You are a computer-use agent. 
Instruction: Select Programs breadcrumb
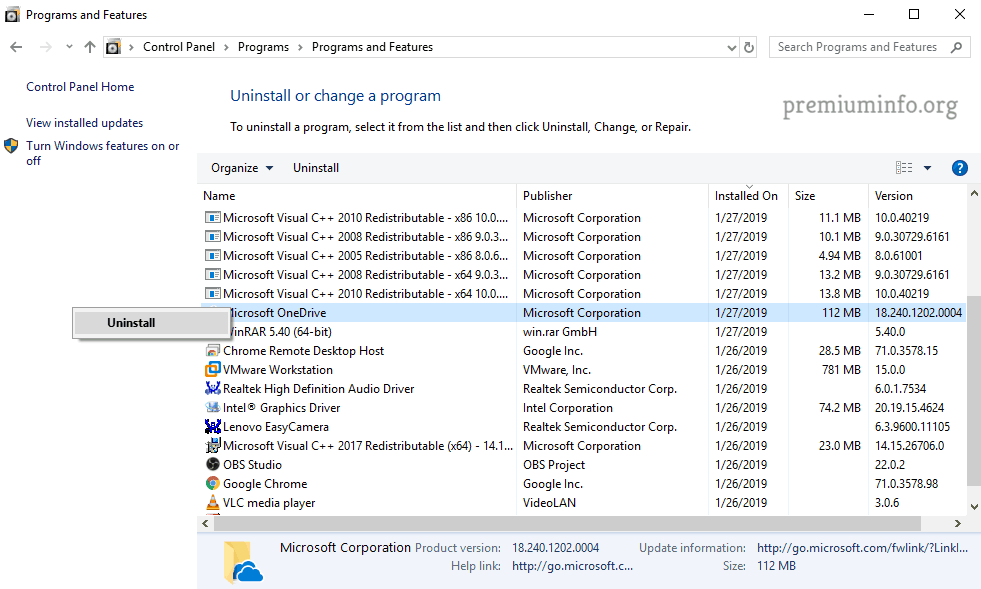(x=263, y=47)
